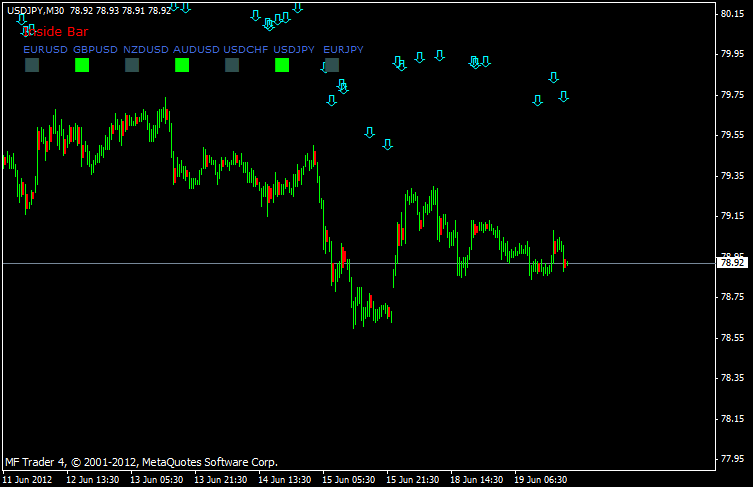Select the lowest cyan down-arrow signal on chart
753x487 pixels.
click(388, 144)
